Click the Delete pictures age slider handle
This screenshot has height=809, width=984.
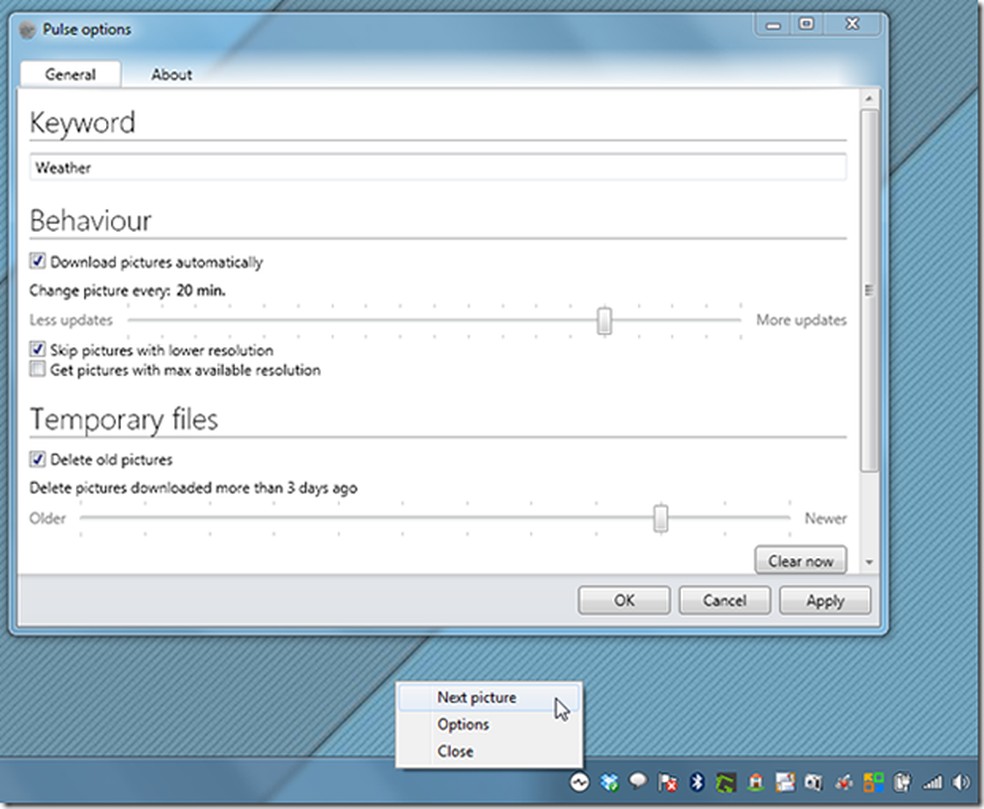660,518
